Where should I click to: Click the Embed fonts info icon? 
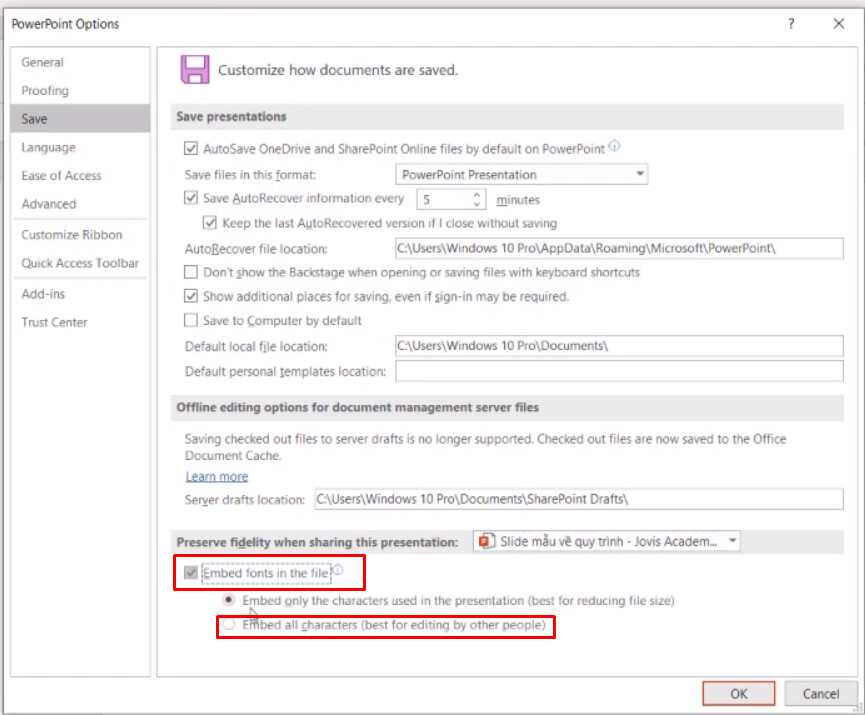(x=338, y=571)
